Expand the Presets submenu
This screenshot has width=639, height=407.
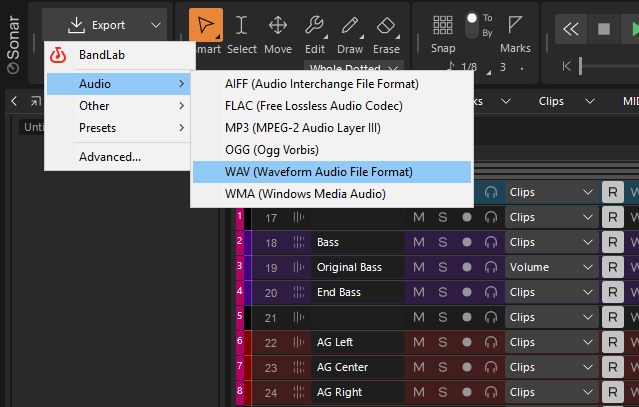coord(118,128)
